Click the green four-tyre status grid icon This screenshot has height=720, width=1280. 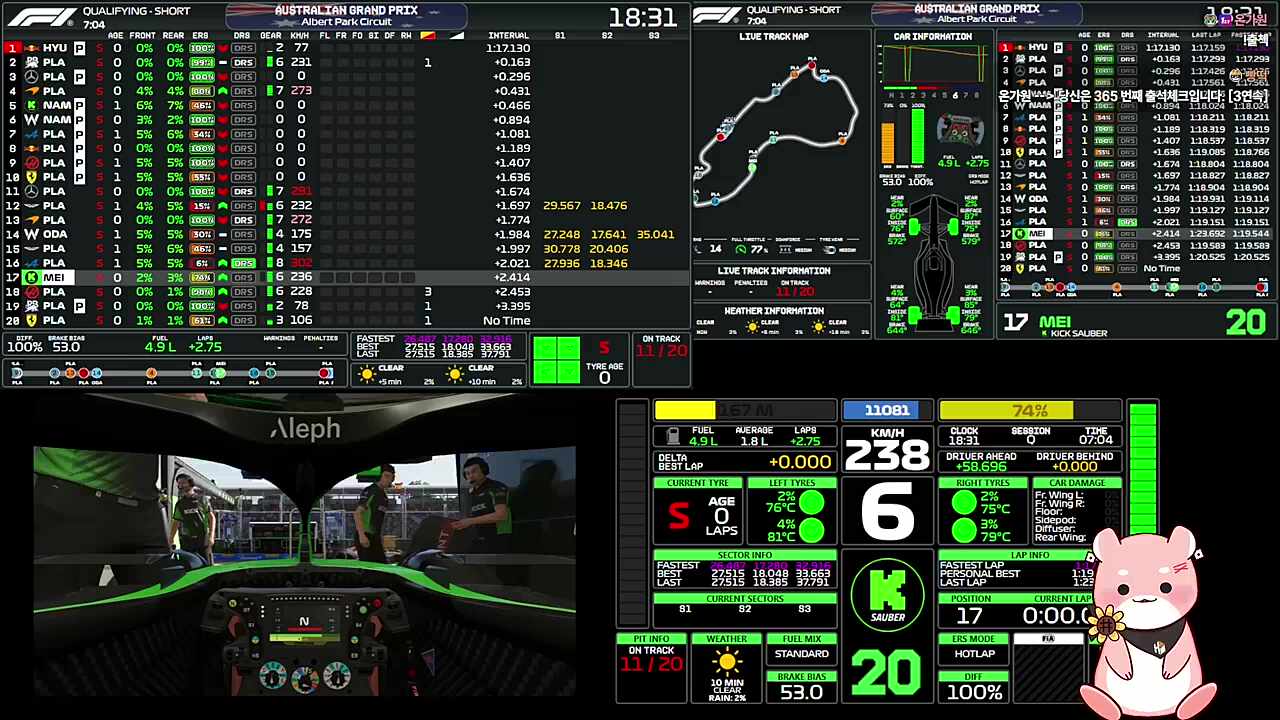pyautogui.click(x=556, y=360)
